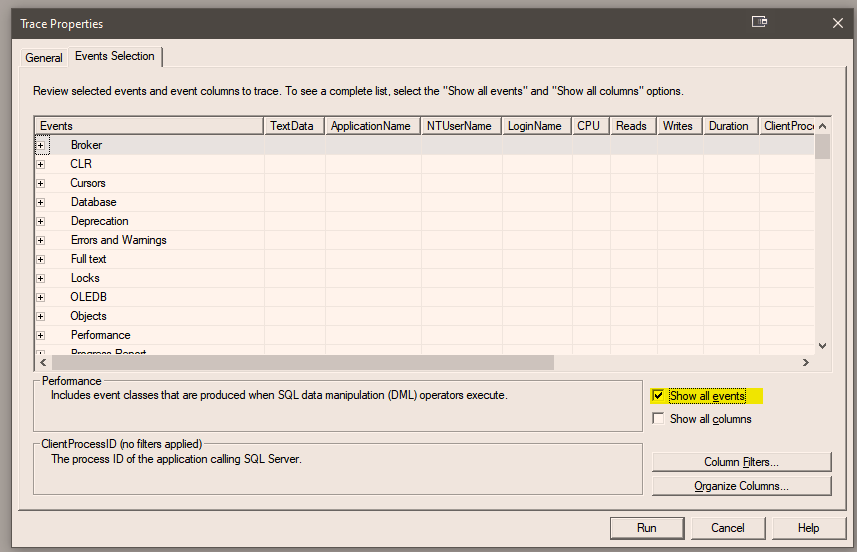857x552 pixels.
Task: Expand the Objects event category
Action: (40, 316)
